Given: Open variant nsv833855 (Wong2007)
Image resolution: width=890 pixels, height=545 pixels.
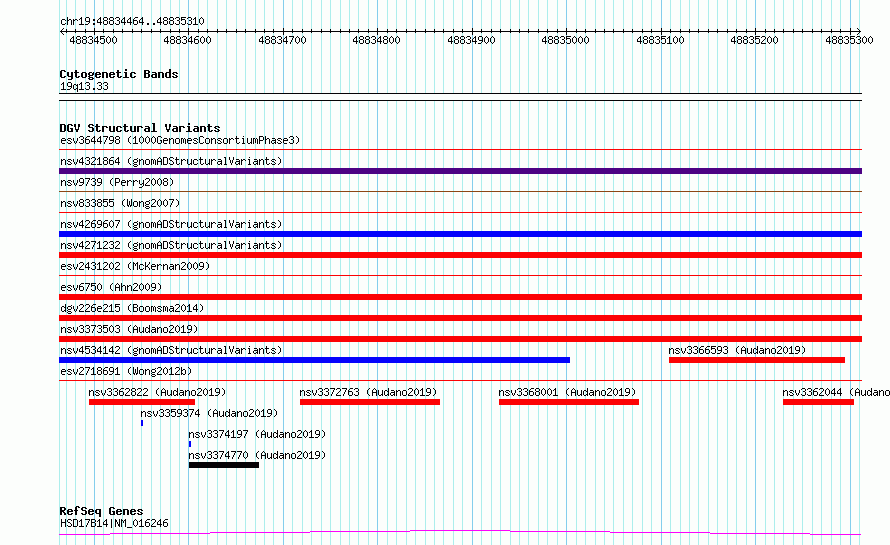Looking at the screenshot, I should 120,203.
